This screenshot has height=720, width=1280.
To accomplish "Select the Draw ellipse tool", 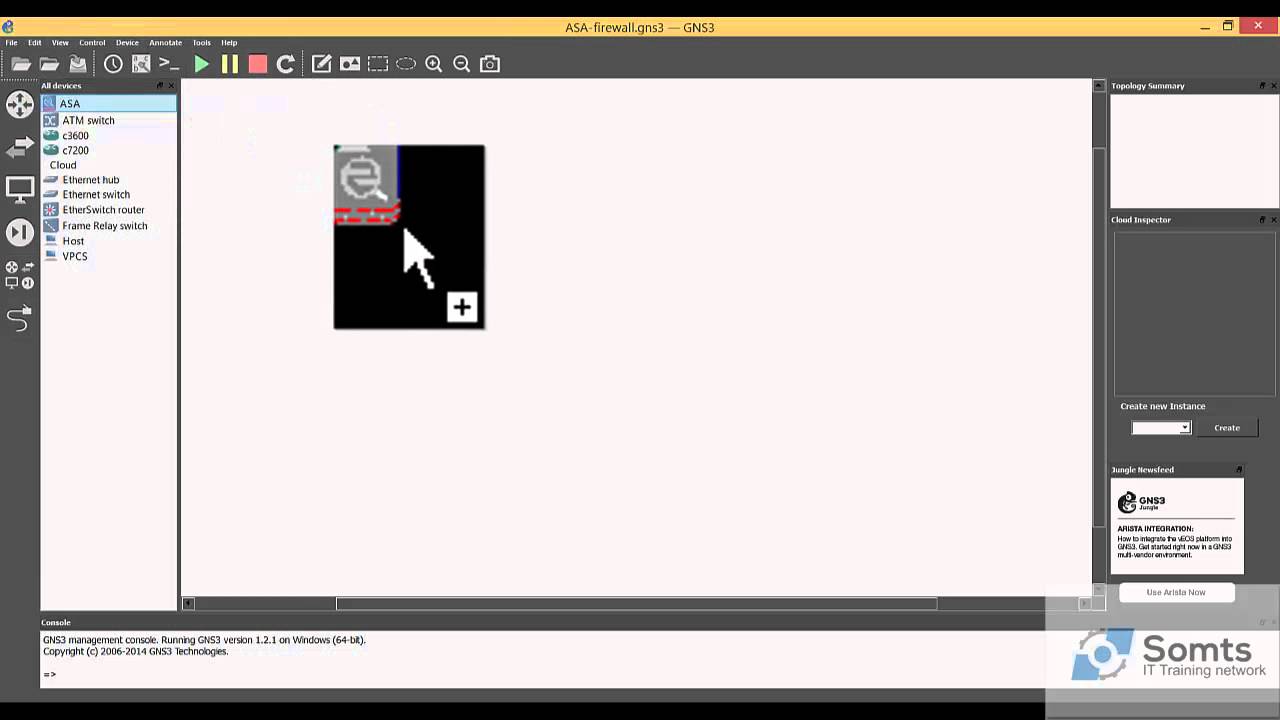I will click(405, 64).
